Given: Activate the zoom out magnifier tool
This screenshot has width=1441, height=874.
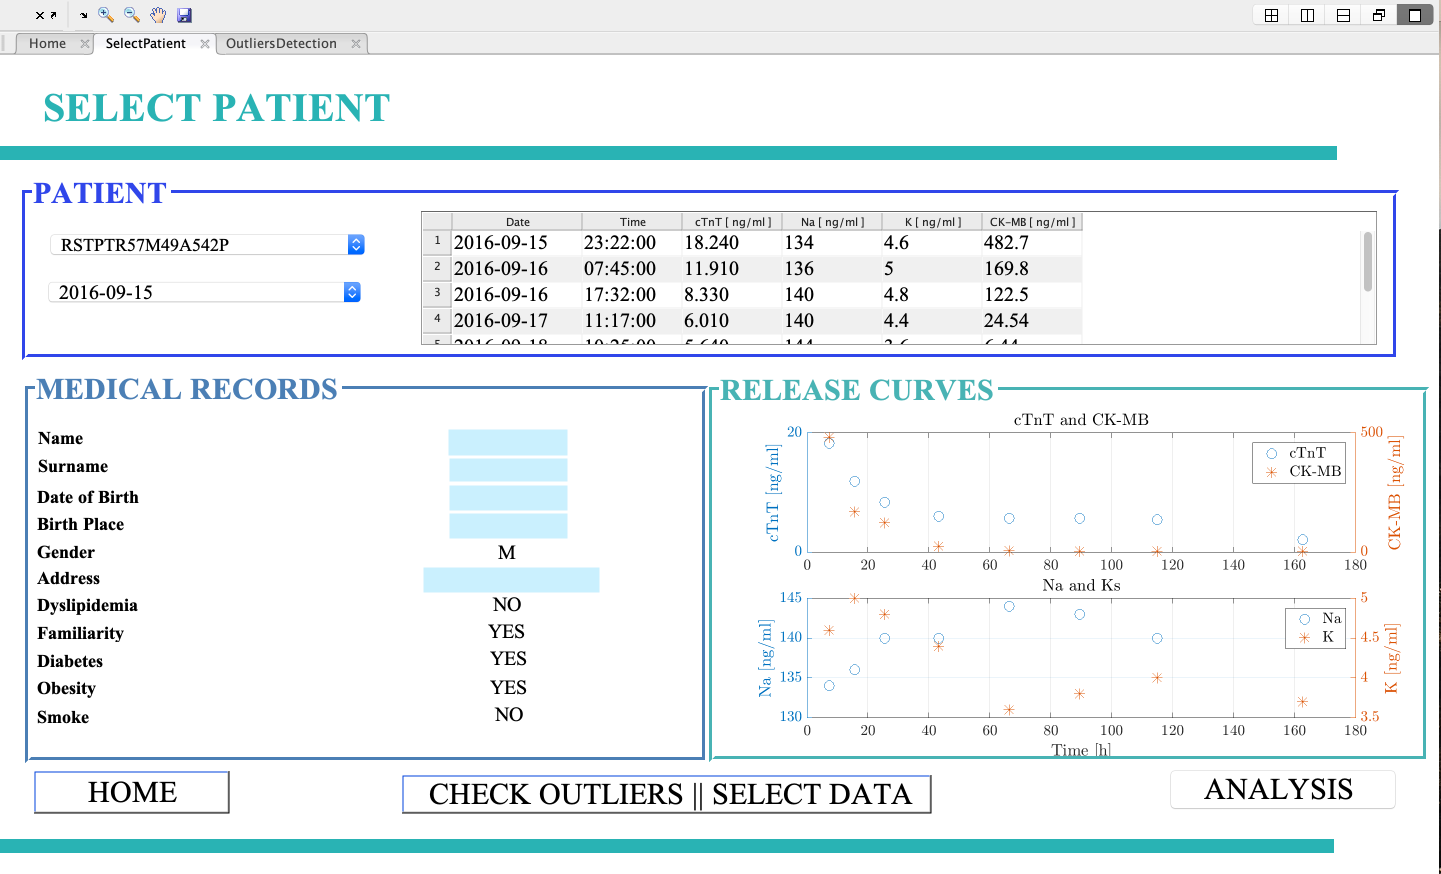Looking at the screenshot, I should tap(132, 15).
